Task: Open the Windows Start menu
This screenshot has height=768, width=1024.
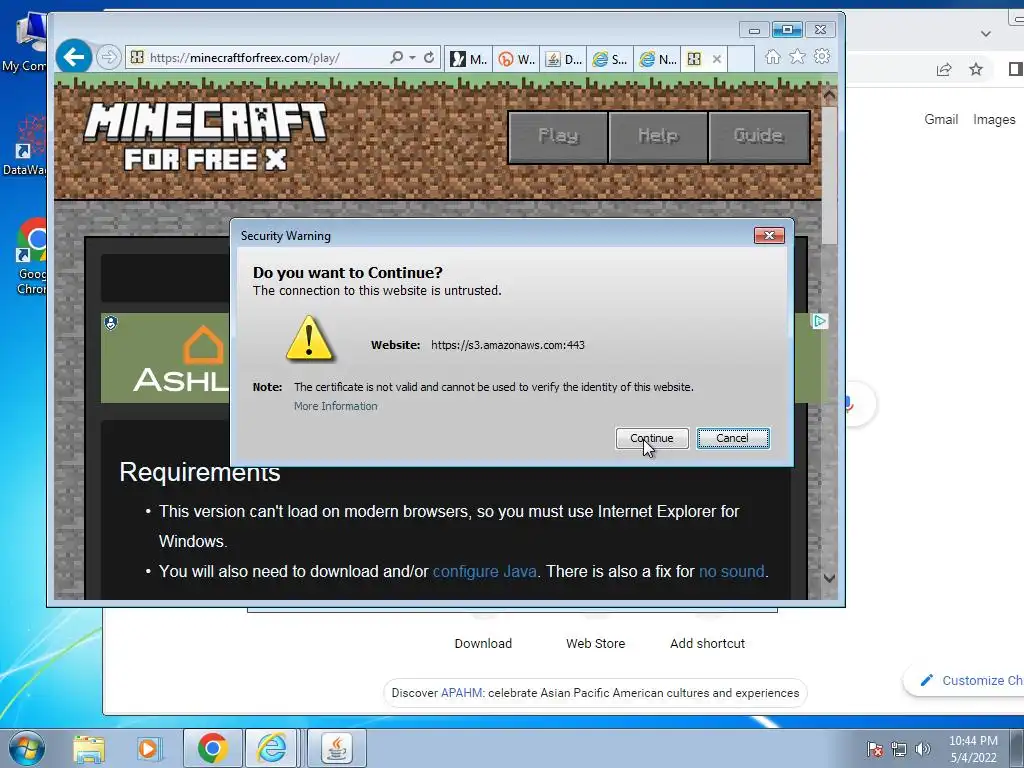Action: [27, 748]
